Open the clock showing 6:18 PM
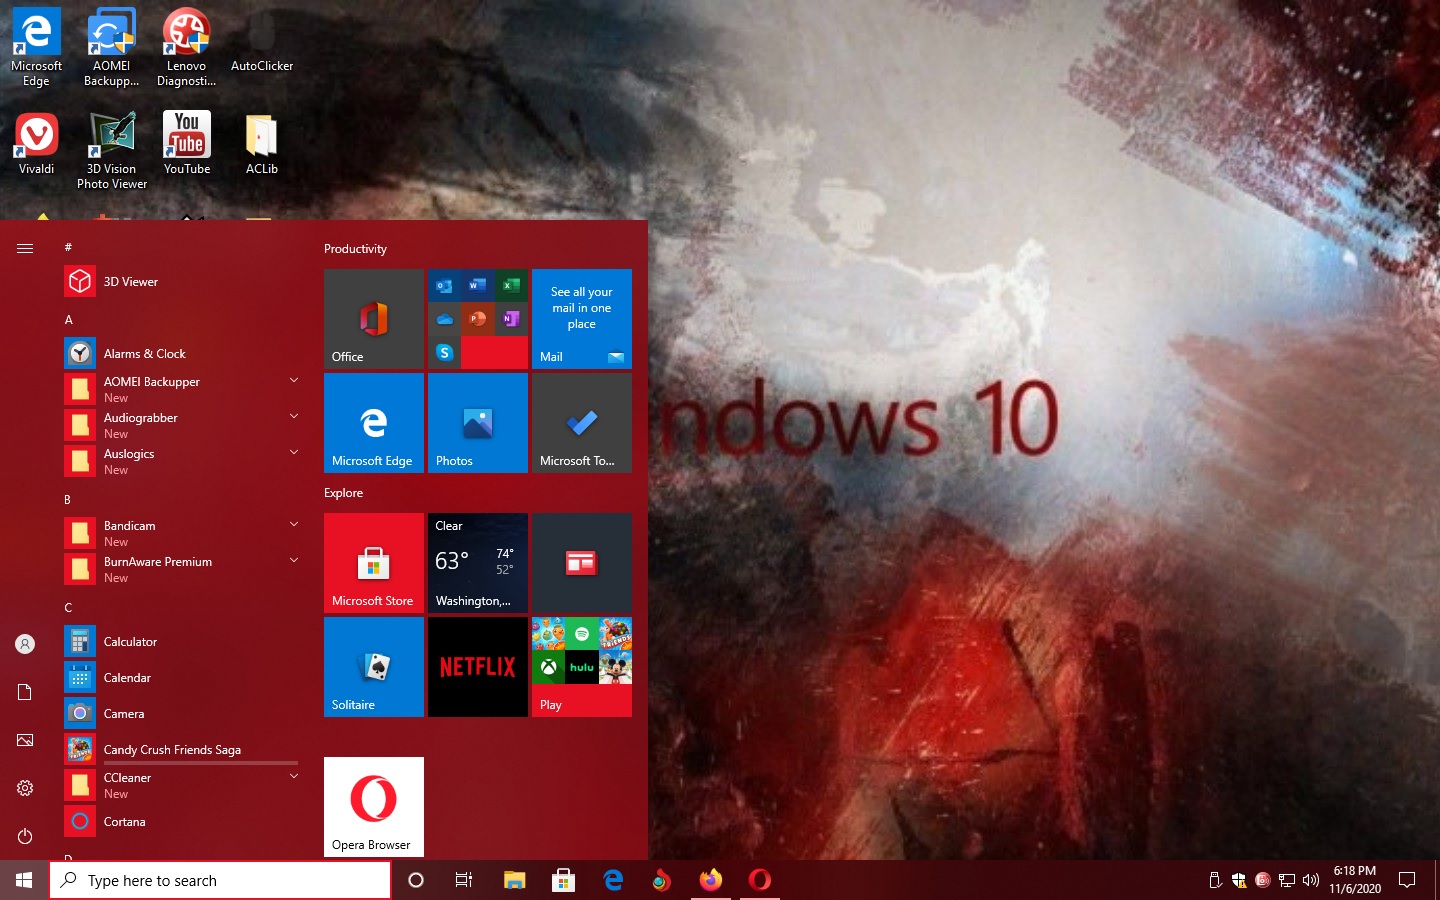 point(1355,880)
